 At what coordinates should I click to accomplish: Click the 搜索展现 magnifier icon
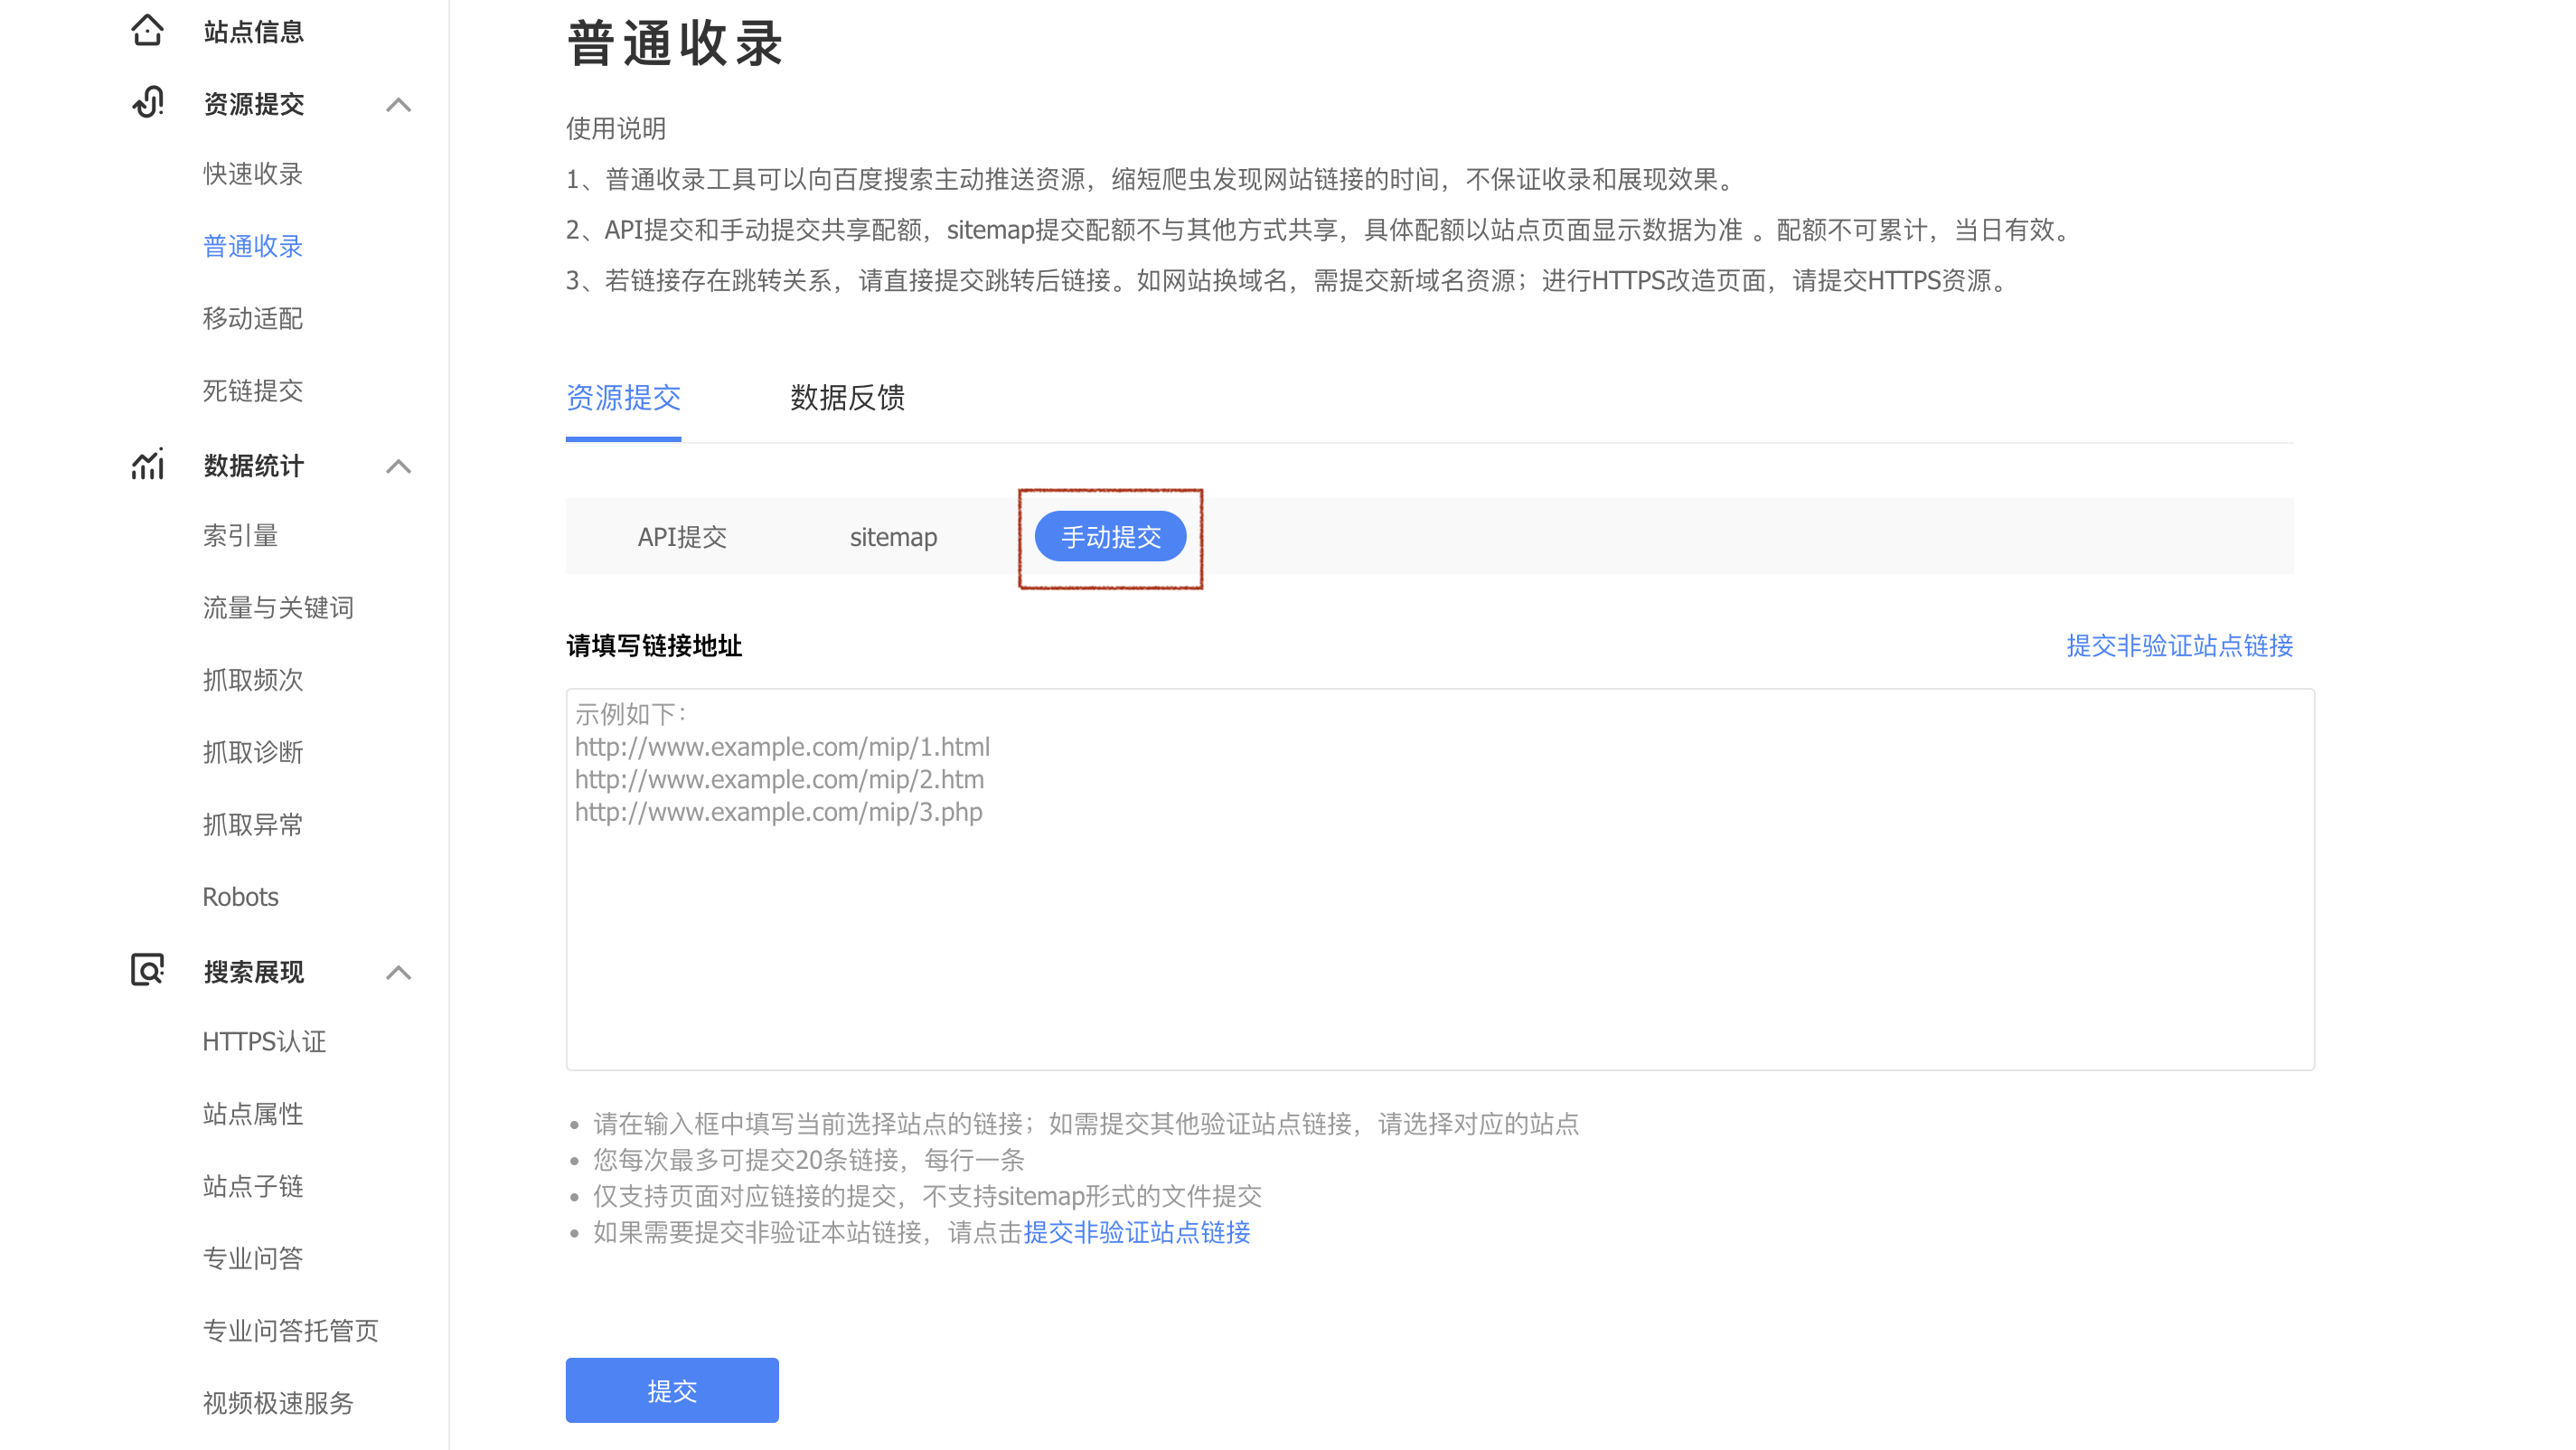[147, 970]
